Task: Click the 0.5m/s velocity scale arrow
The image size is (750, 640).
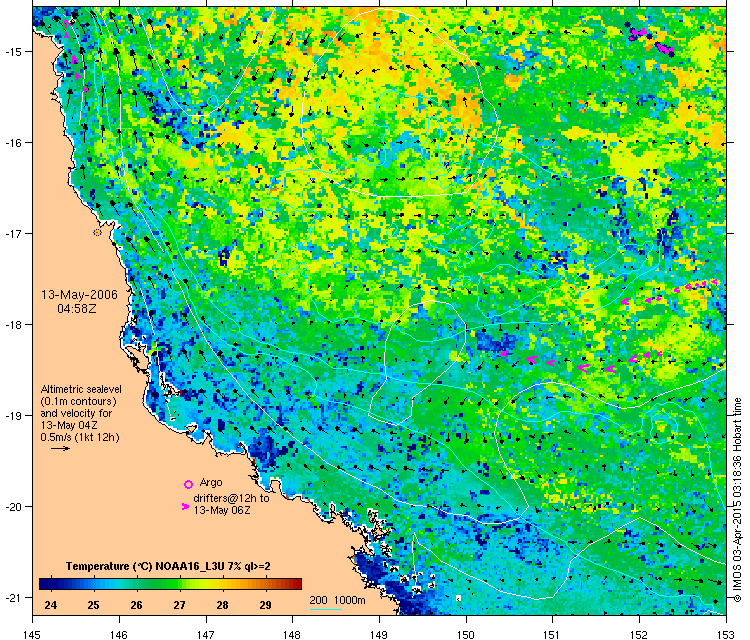Action: pos(61,449)
